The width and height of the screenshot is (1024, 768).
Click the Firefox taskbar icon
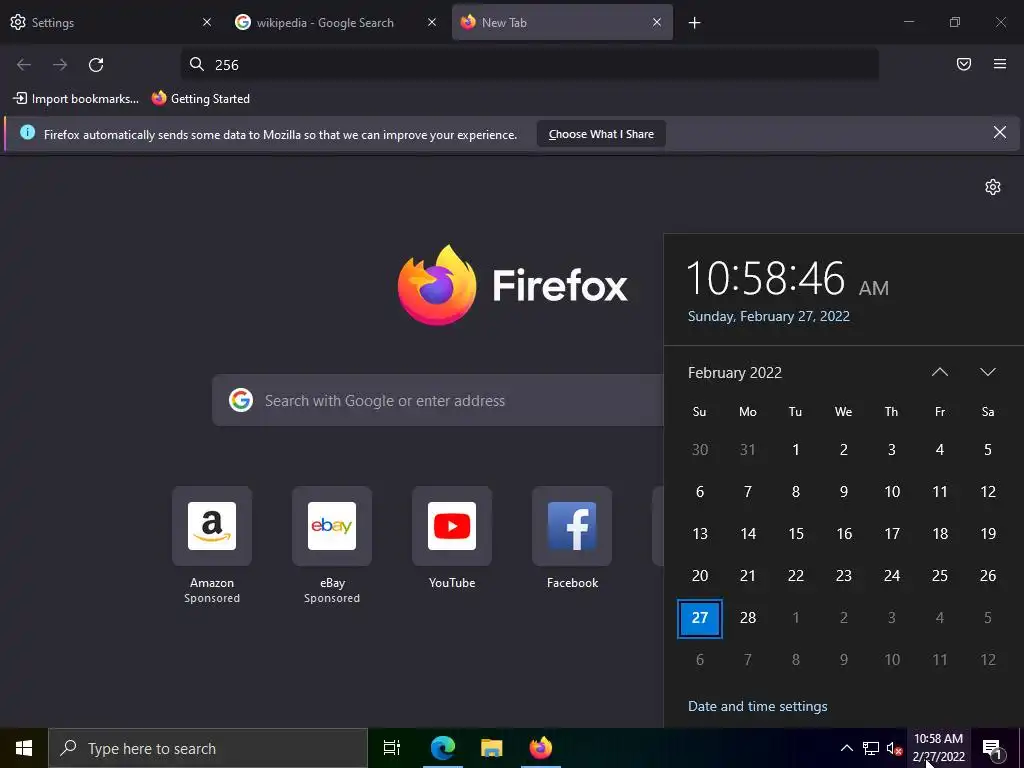(541, 748)
